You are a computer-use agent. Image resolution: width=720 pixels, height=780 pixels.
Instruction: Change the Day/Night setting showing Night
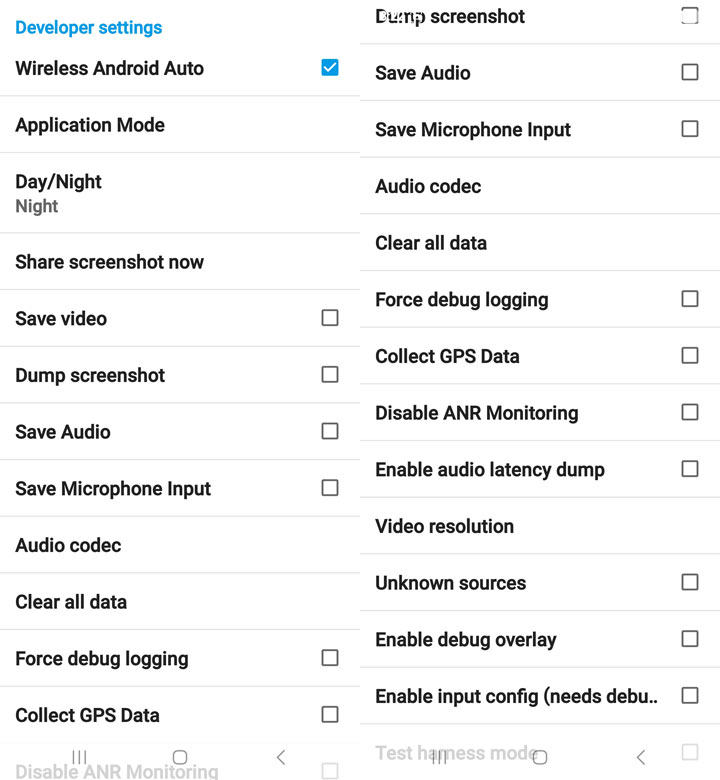tap(58, 193)
